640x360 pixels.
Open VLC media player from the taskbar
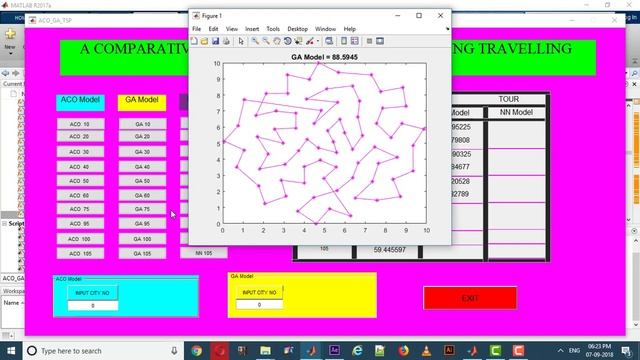point(426,351)
